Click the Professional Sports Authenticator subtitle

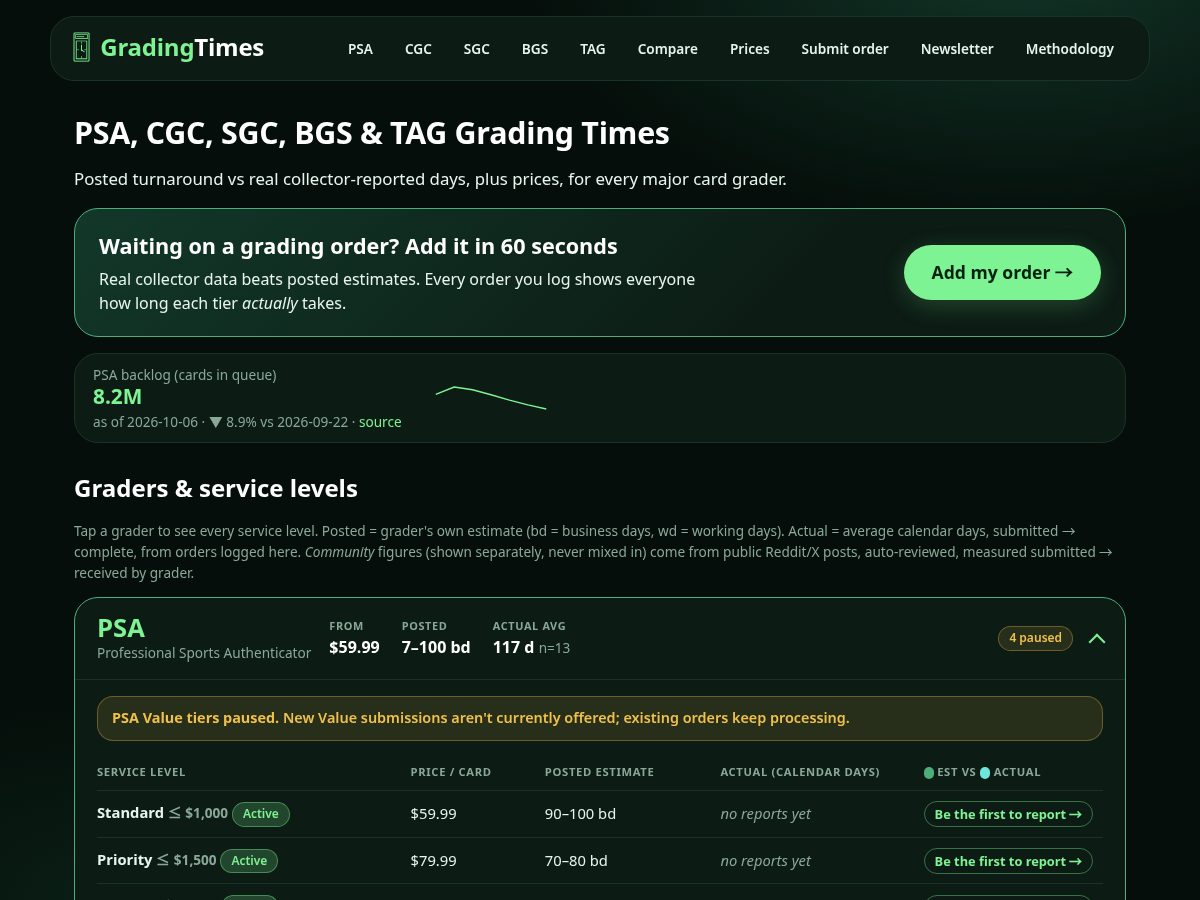(x=204, y=653)
